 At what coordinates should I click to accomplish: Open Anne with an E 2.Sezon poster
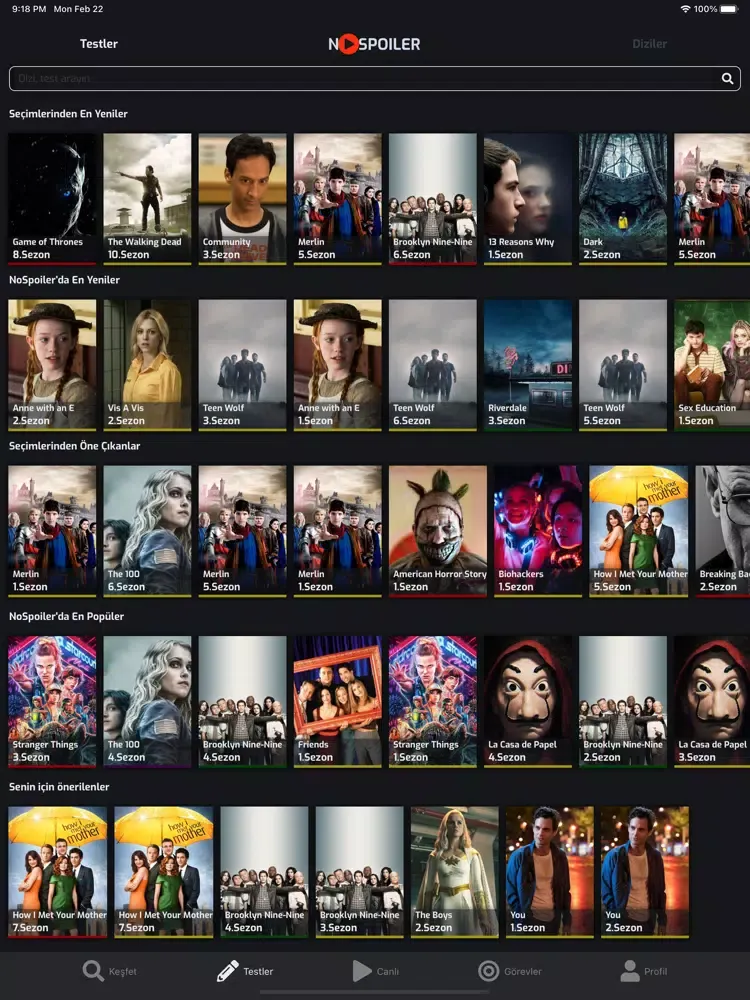[x=52, y=365]
